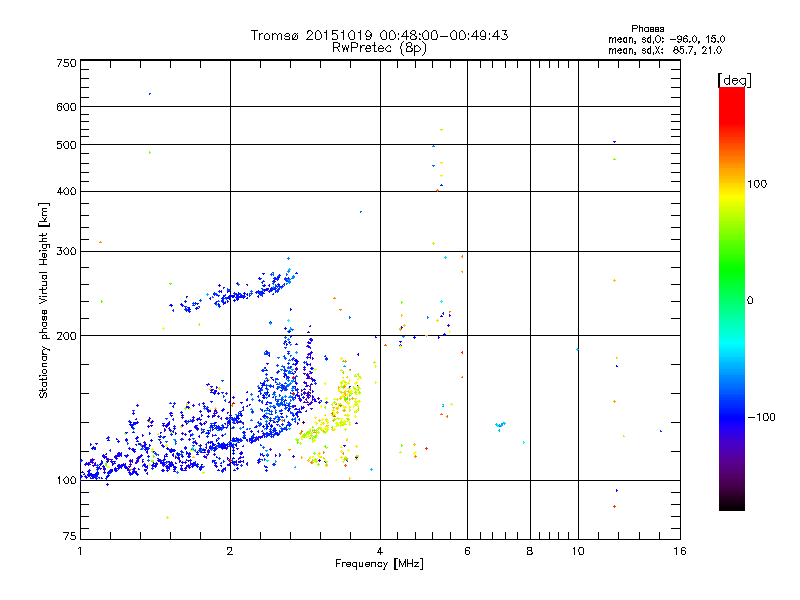Screen dimensions: 800x600
Task: Click the y-axis label '200'
Action: coord(66,336)
